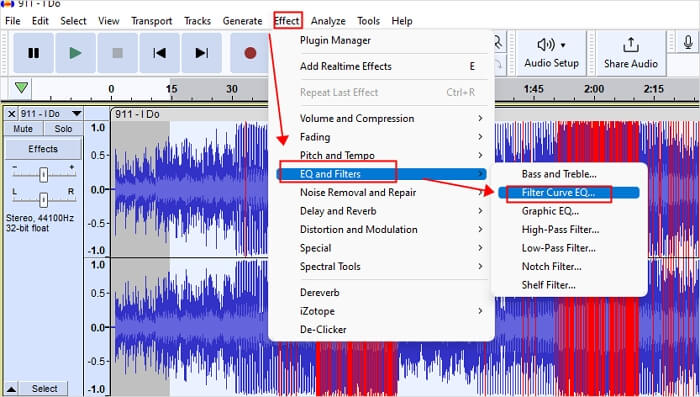Open the track Effects panel
The image size is (700, 397).
point(43,149)
